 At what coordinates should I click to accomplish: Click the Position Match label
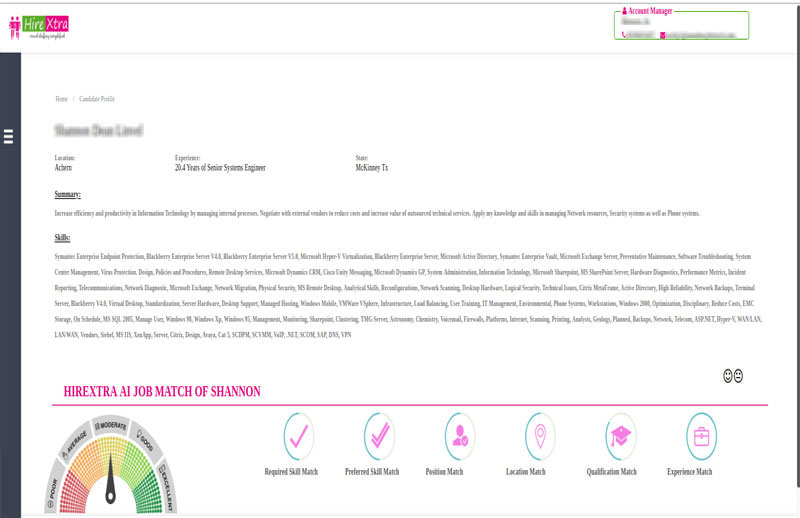[444, 472]
